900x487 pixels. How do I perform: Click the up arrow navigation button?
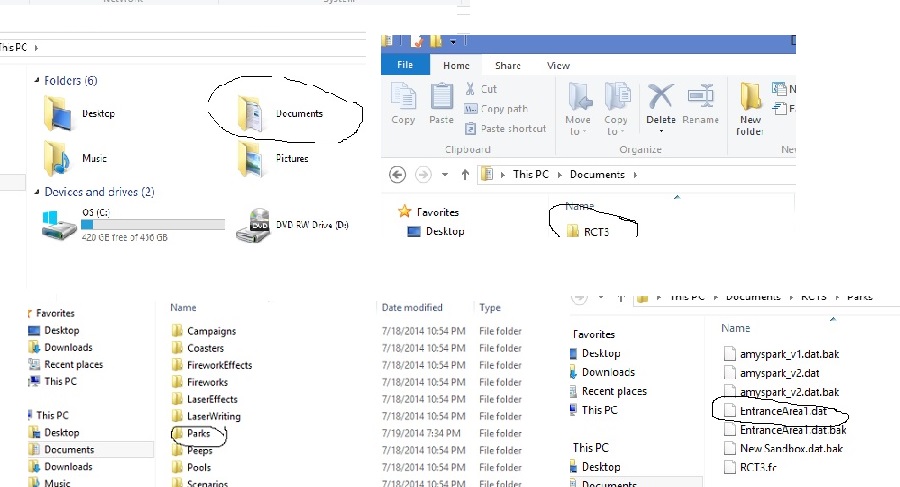coord(465,175)
